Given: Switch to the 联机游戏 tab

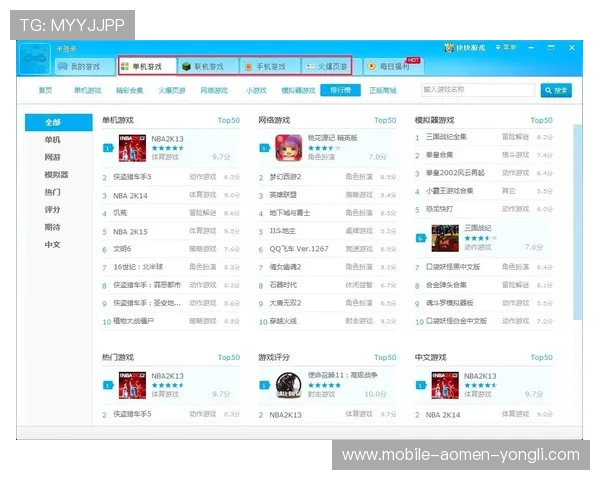Looking at the screenshot, I should click(208, 67).
